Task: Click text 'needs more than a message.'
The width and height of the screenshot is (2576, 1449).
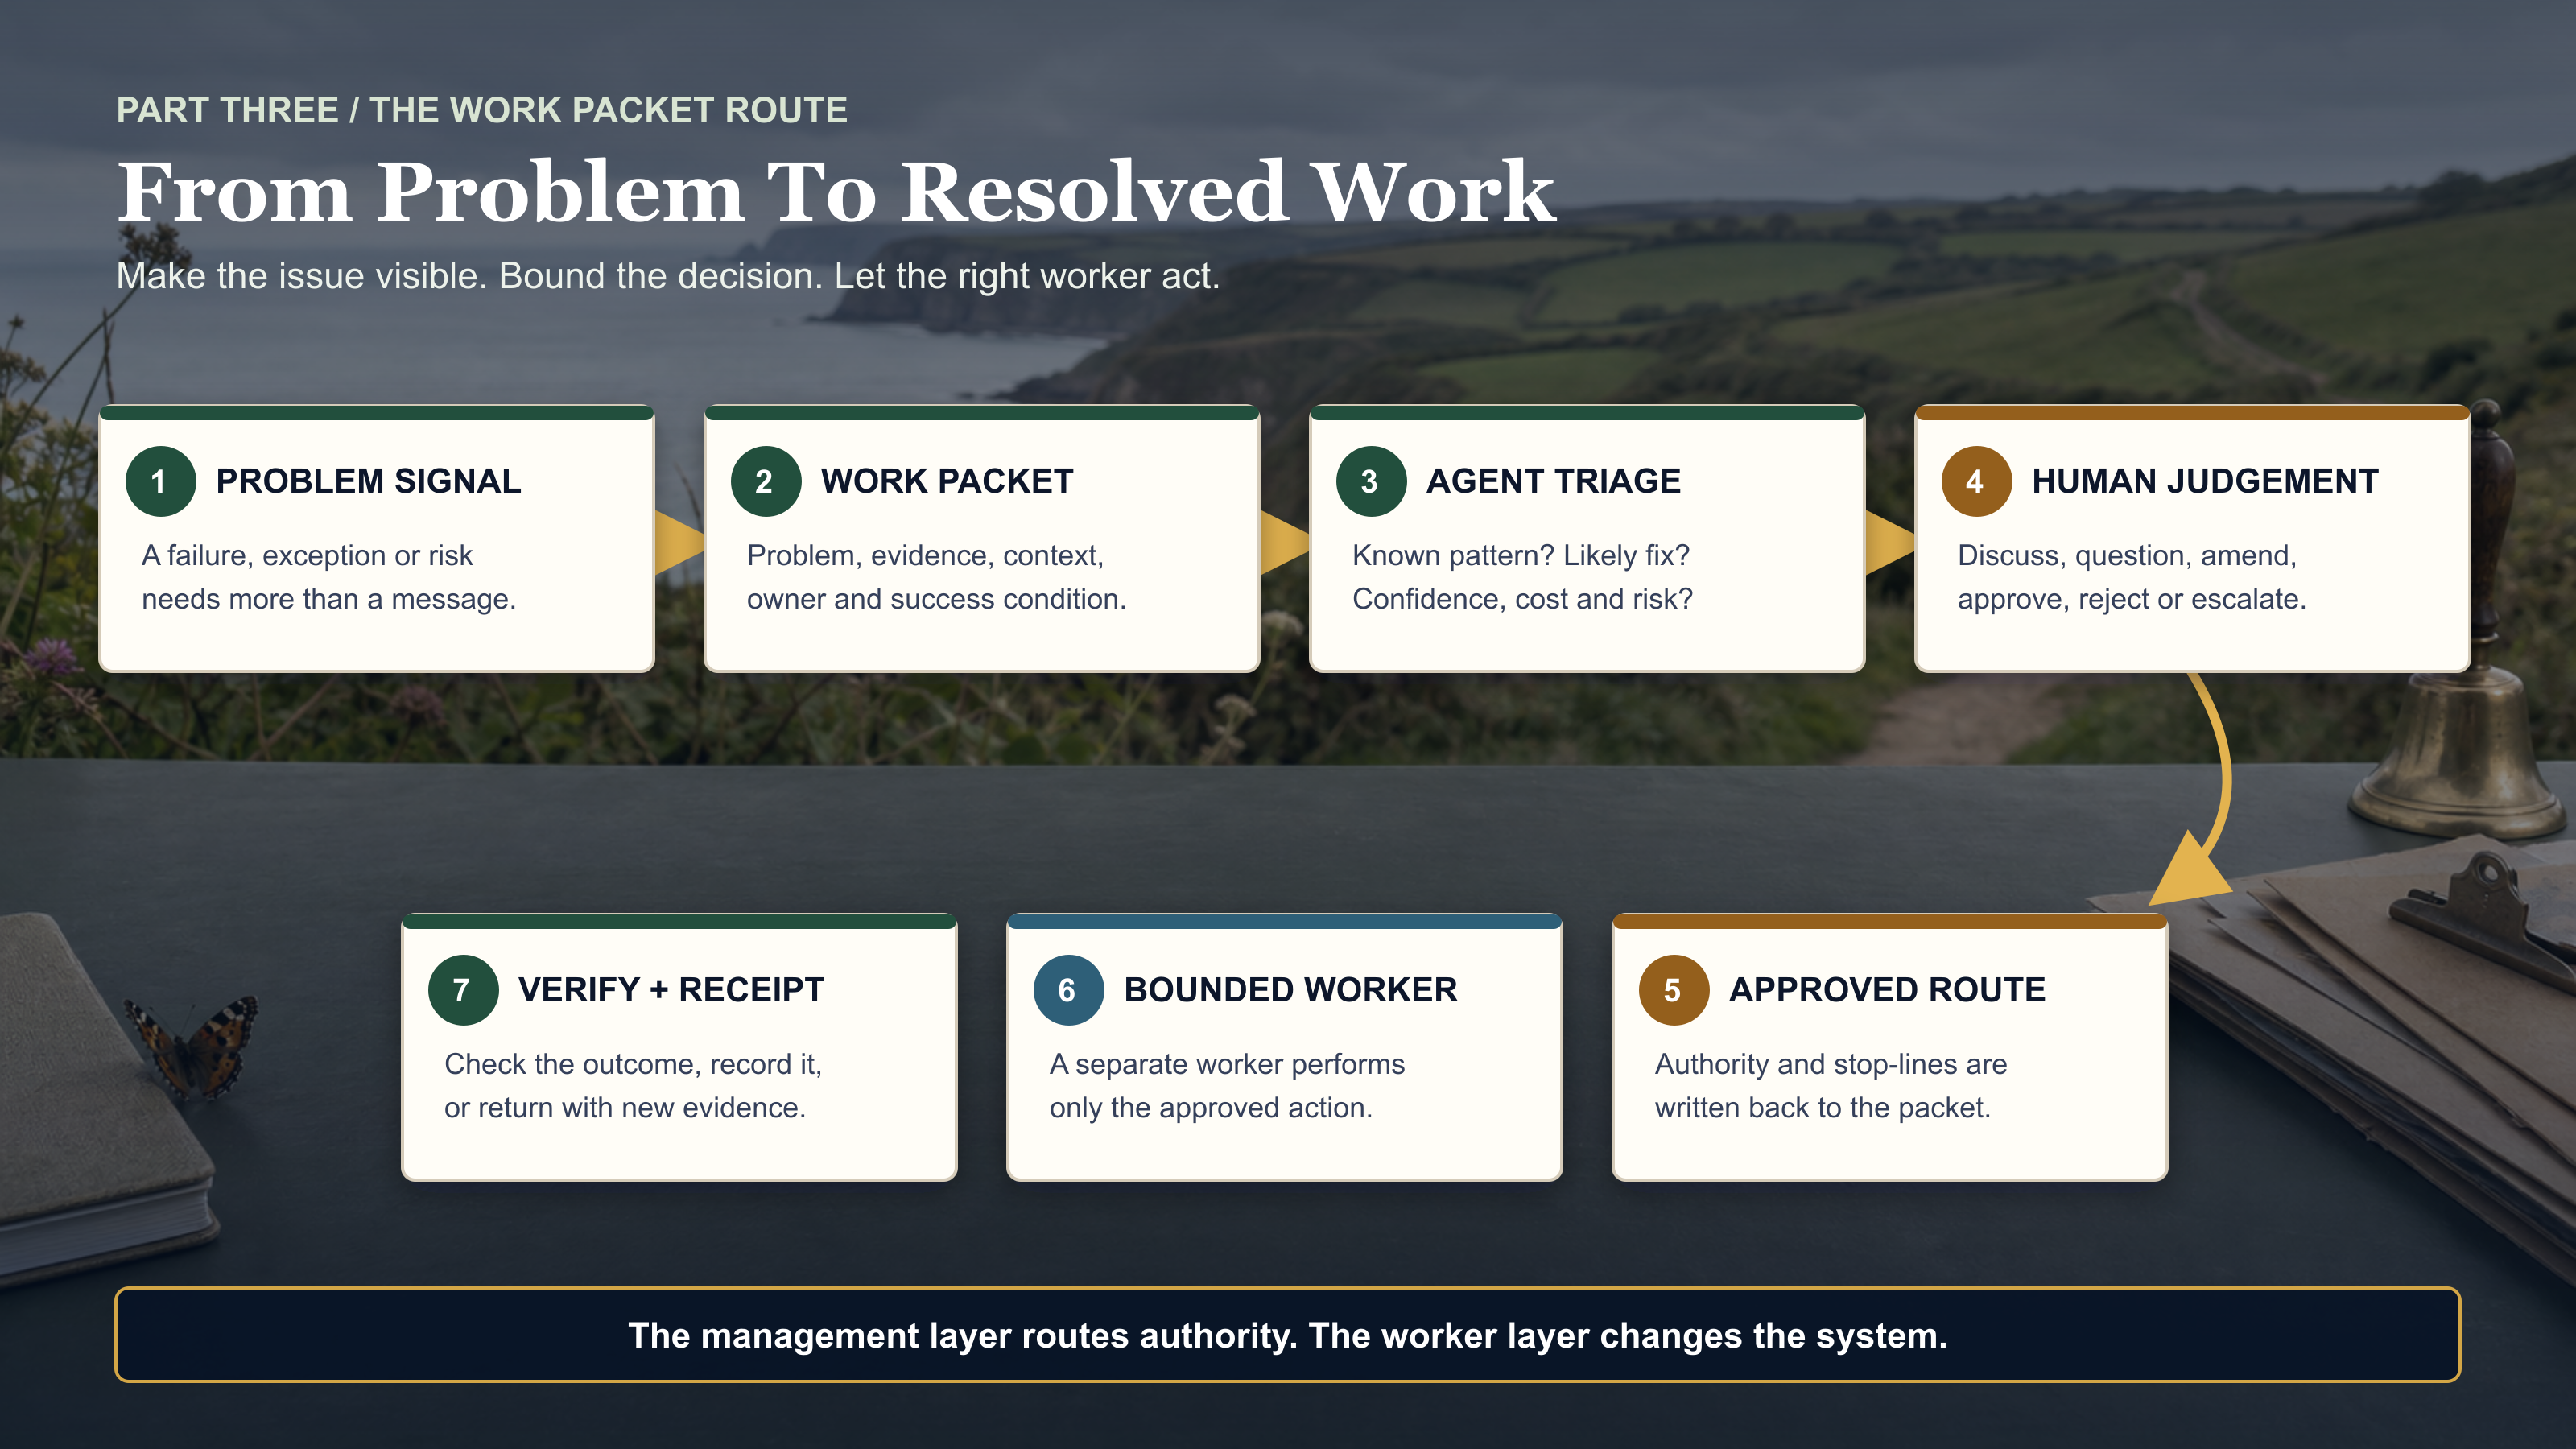Action: [x=328, y=599]
